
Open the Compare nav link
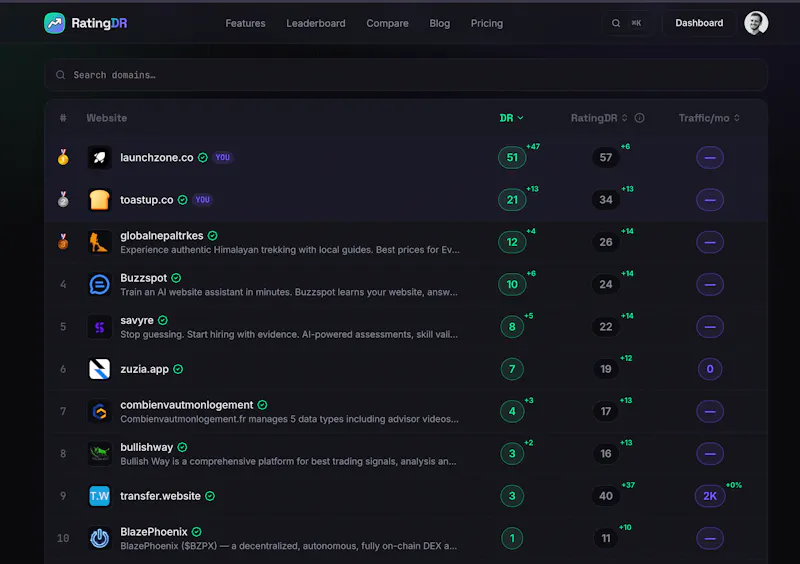[x=387, y=23]
